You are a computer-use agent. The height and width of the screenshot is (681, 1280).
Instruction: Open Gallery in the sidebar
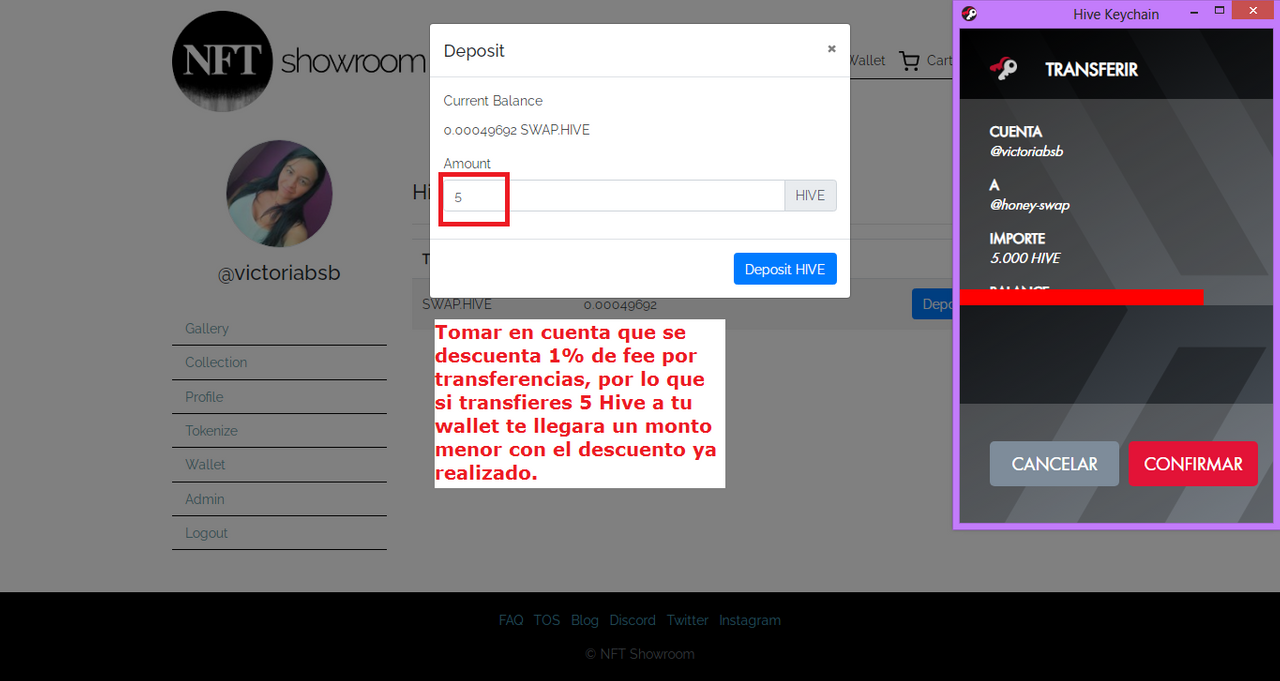pos(207,328)
